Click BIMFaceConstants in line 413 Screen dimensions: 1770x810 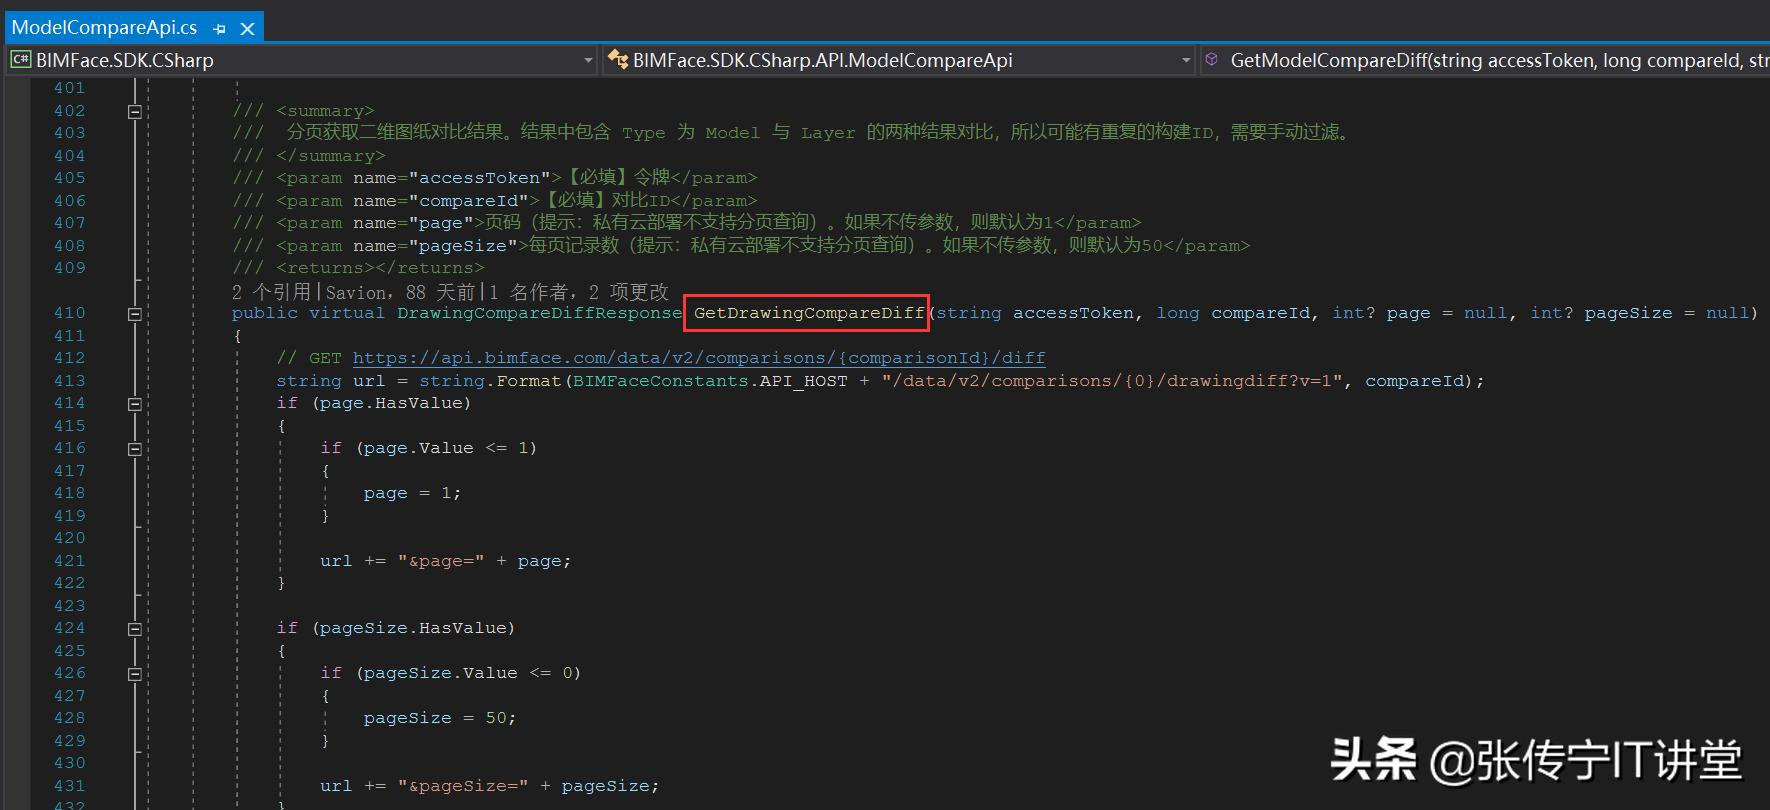[661, 381]
